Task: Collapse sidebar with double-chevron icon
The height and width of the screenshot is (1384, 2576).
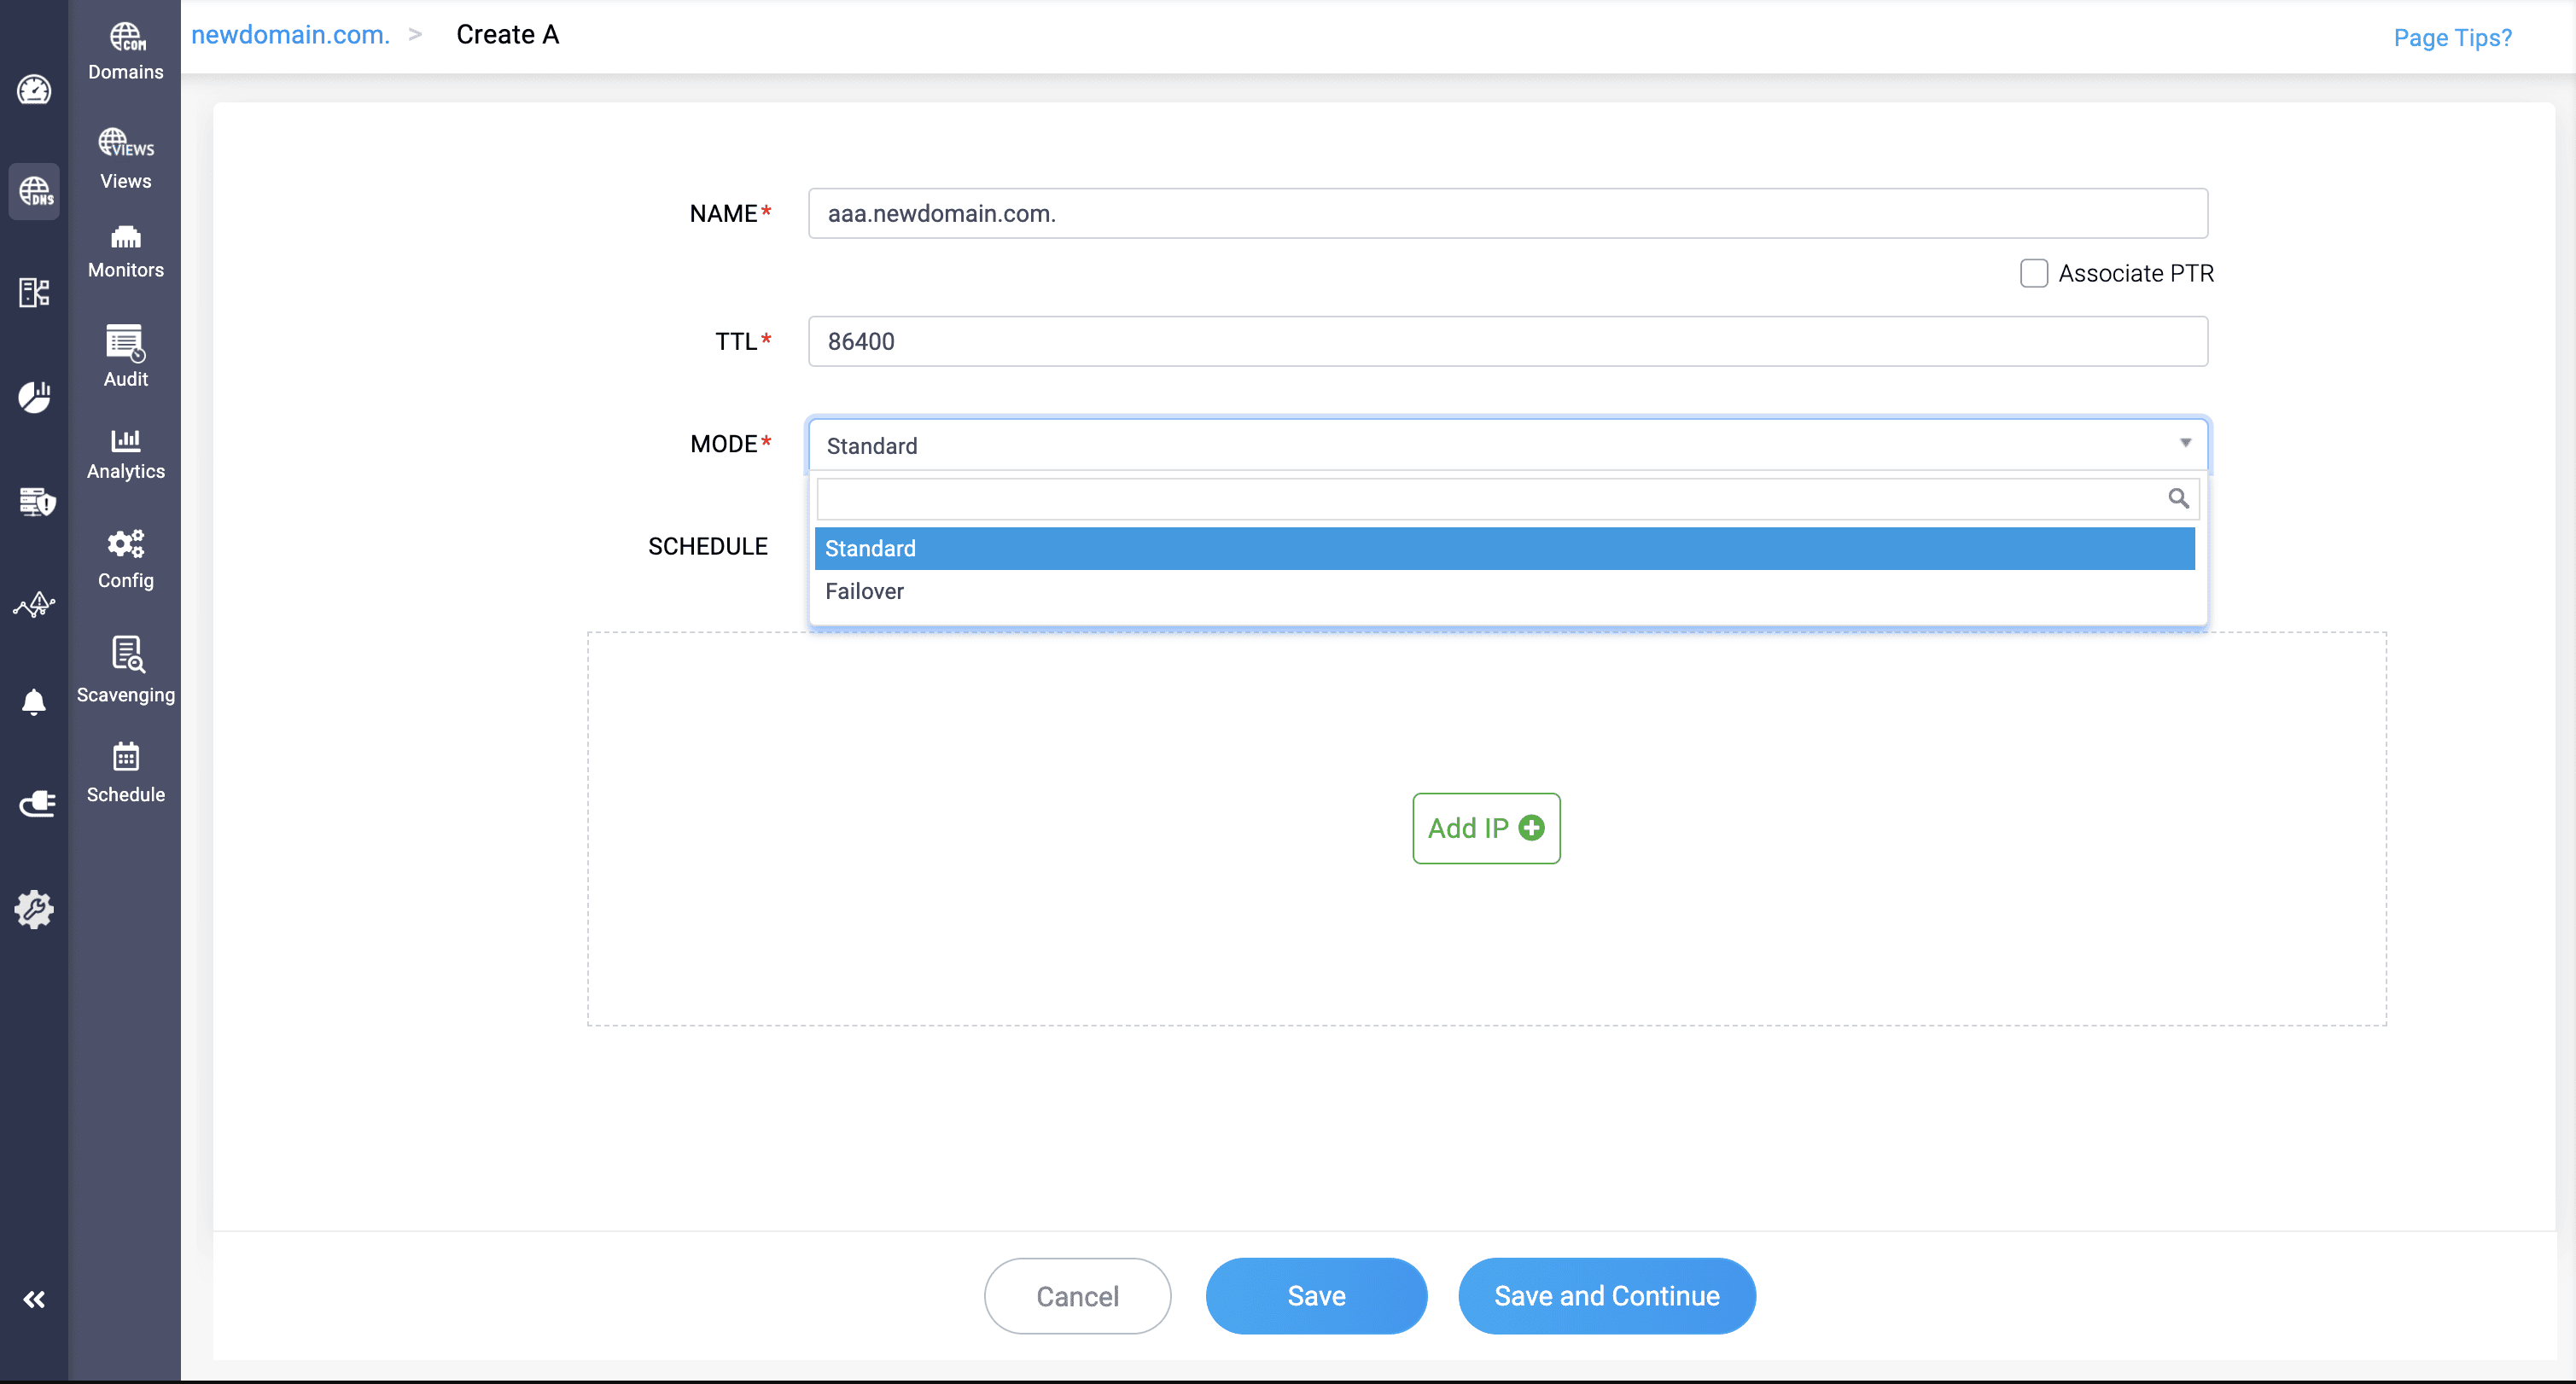Action: 34,1299
